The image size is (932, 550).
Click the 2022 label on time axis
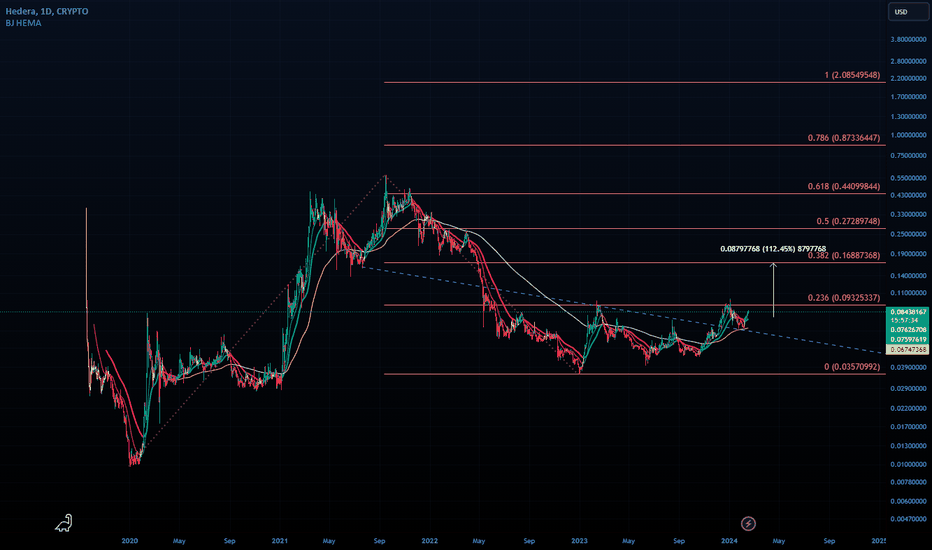pyautogui.click(x=429, y=541)
